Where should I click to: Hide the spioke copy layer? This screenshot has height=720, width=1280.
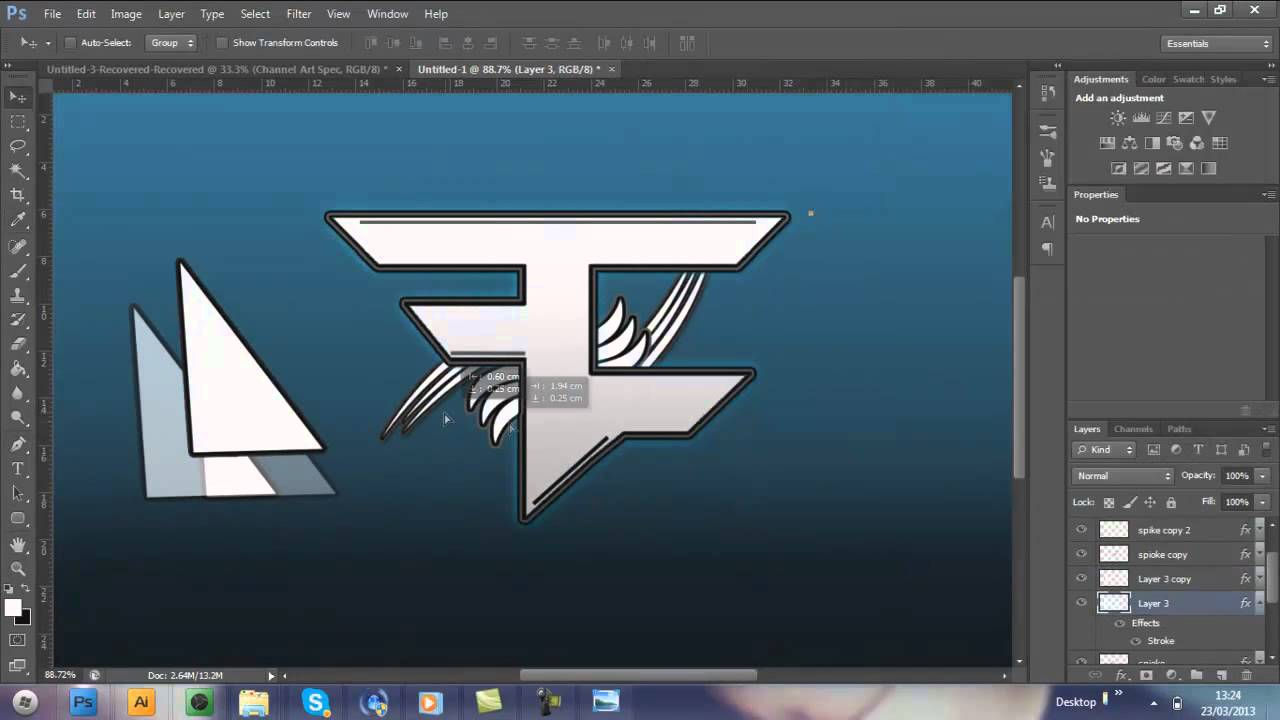click(x=1081, y=554)
